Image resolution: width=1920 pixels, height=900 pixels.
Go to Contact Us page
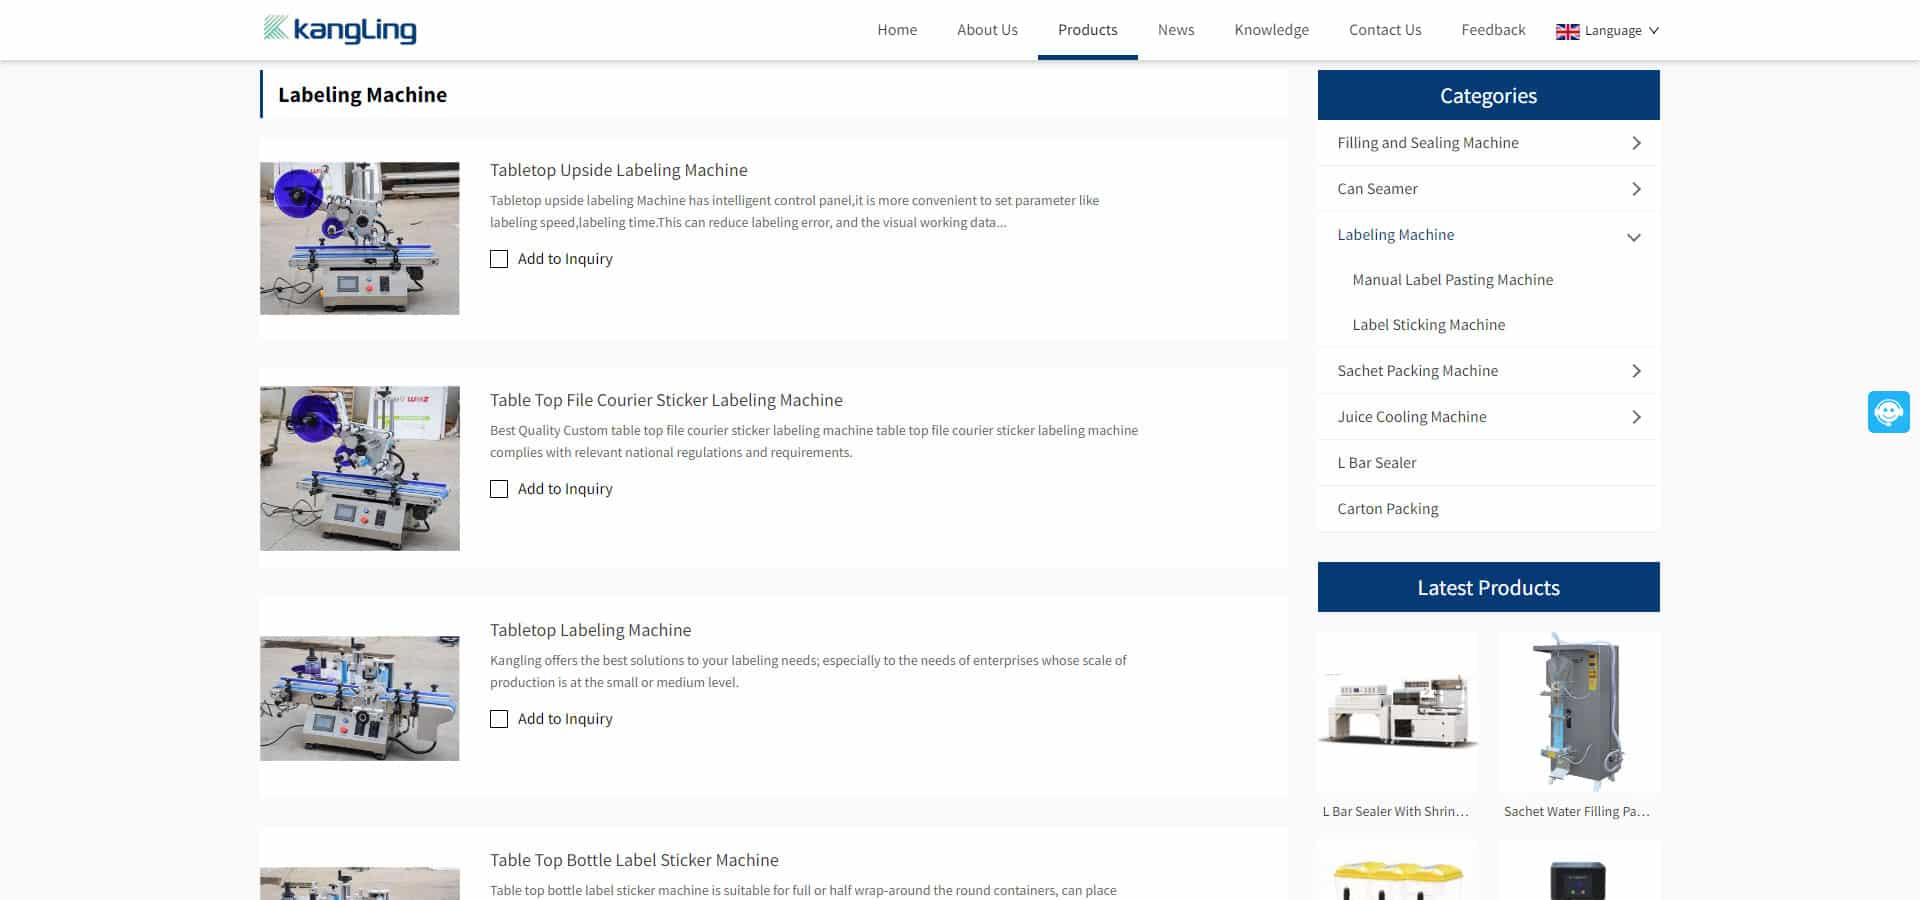(1385, 30)
